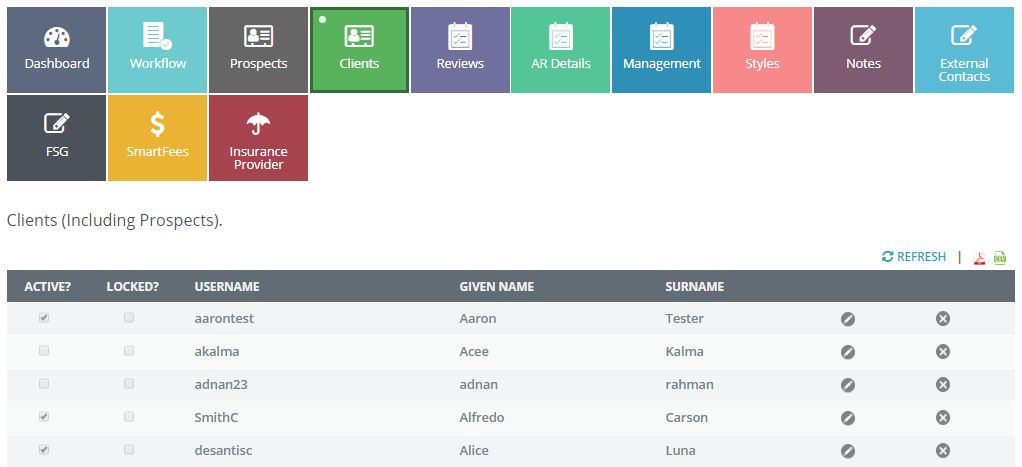Image resolution: width=1022 pixels, height=467 pixels.
Task: Click the edit pencil icon for desantisc
Action: tap(847, 451)
